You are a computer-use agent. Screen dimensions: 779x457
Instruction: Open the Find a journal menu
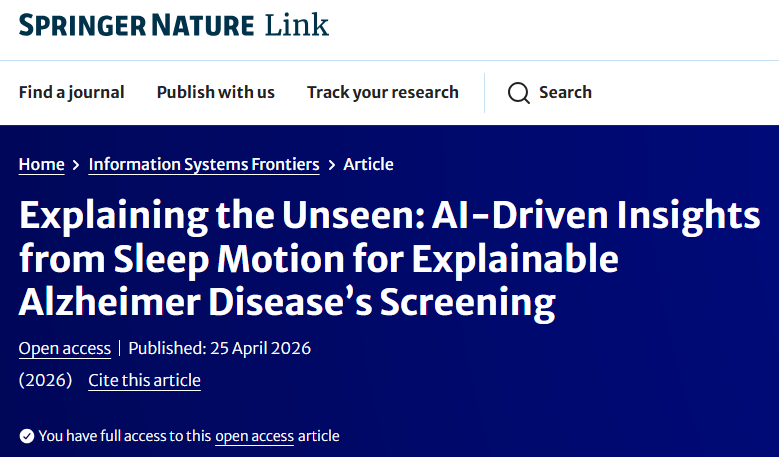pyautogui.click(x=71, y=92)
